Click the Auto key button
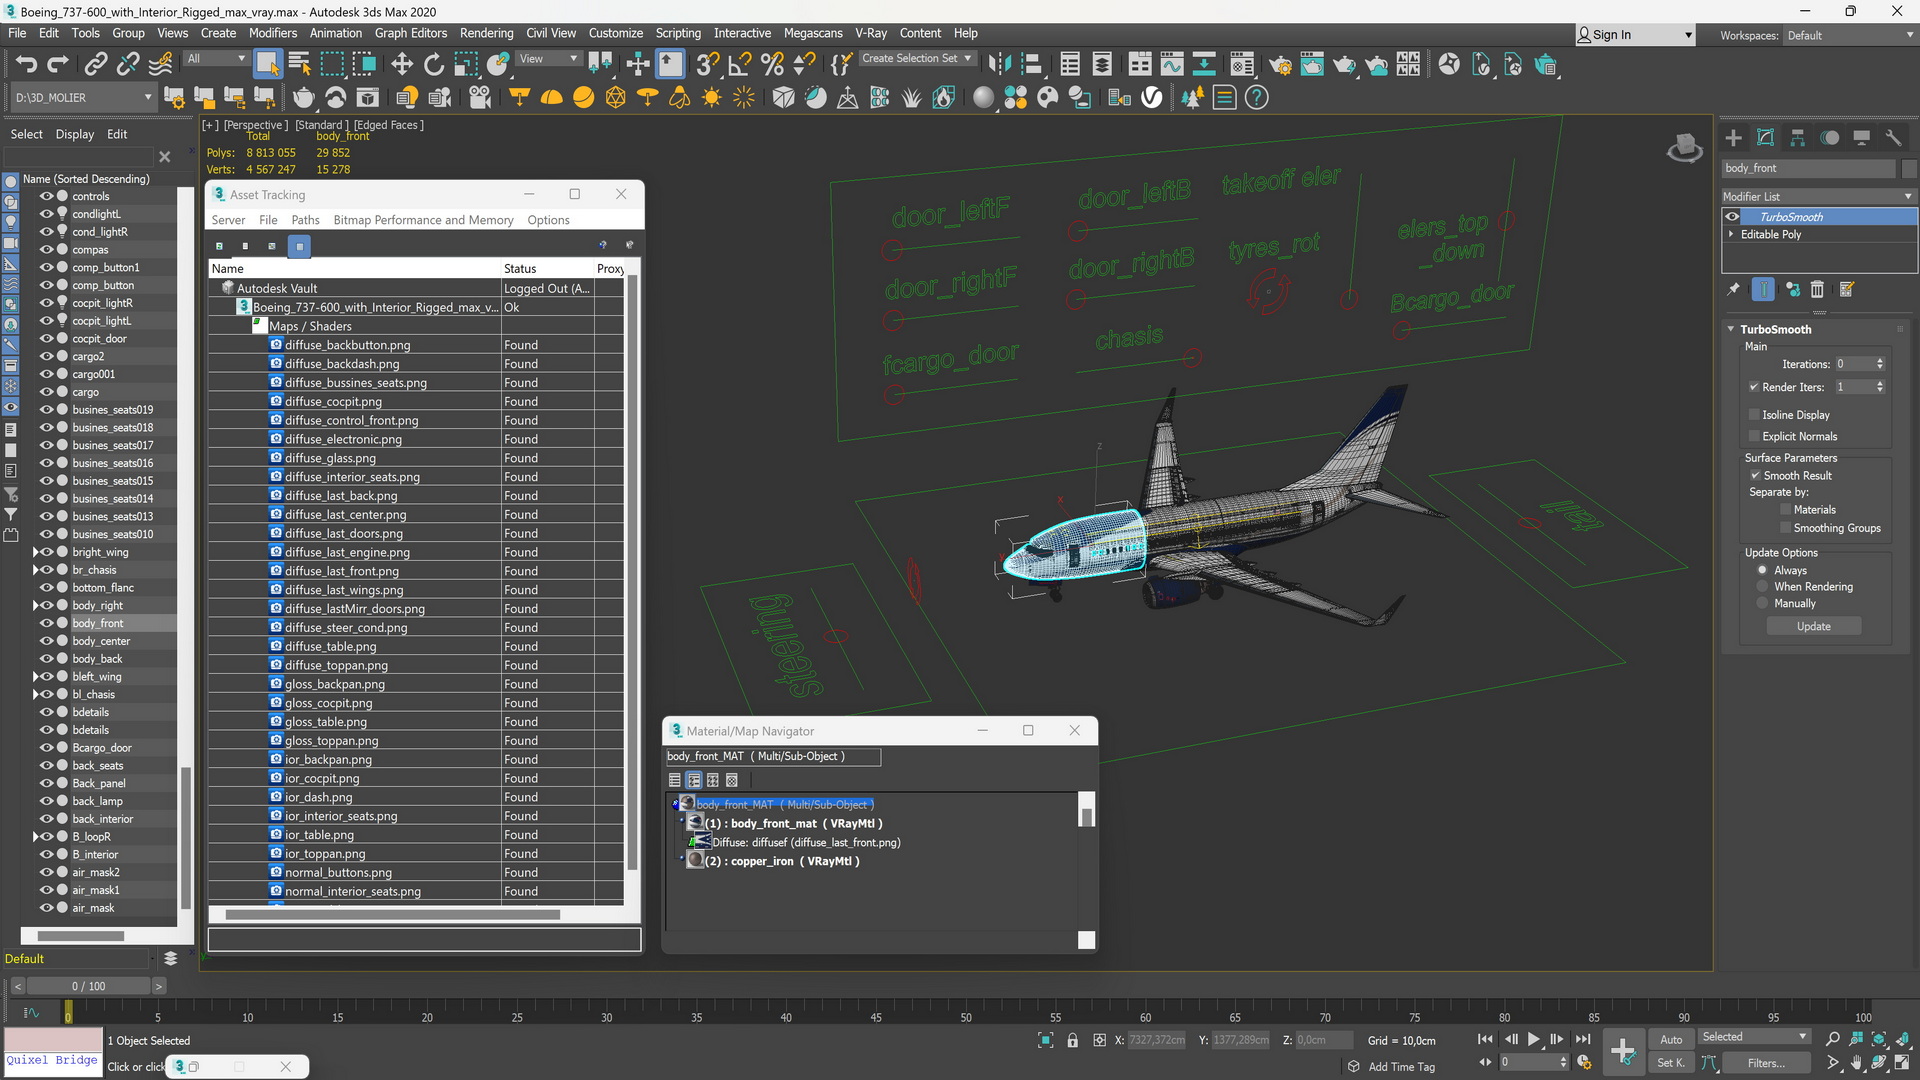 1671,1040
